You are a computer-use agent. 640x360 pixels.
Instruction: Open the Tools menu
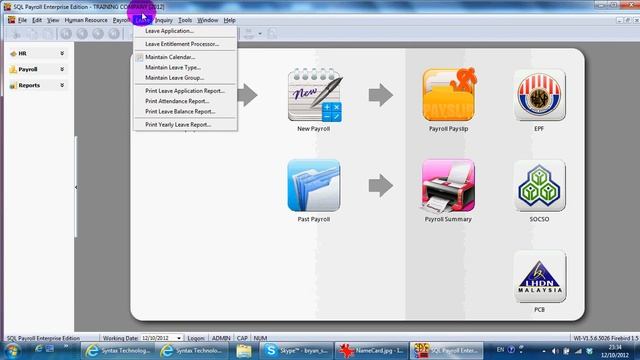185,20
